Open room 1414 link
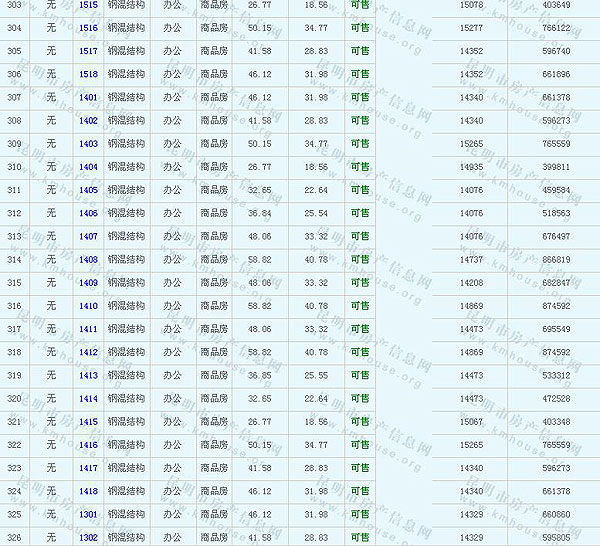Screen dimensions: 600x546 click(88, 399)
